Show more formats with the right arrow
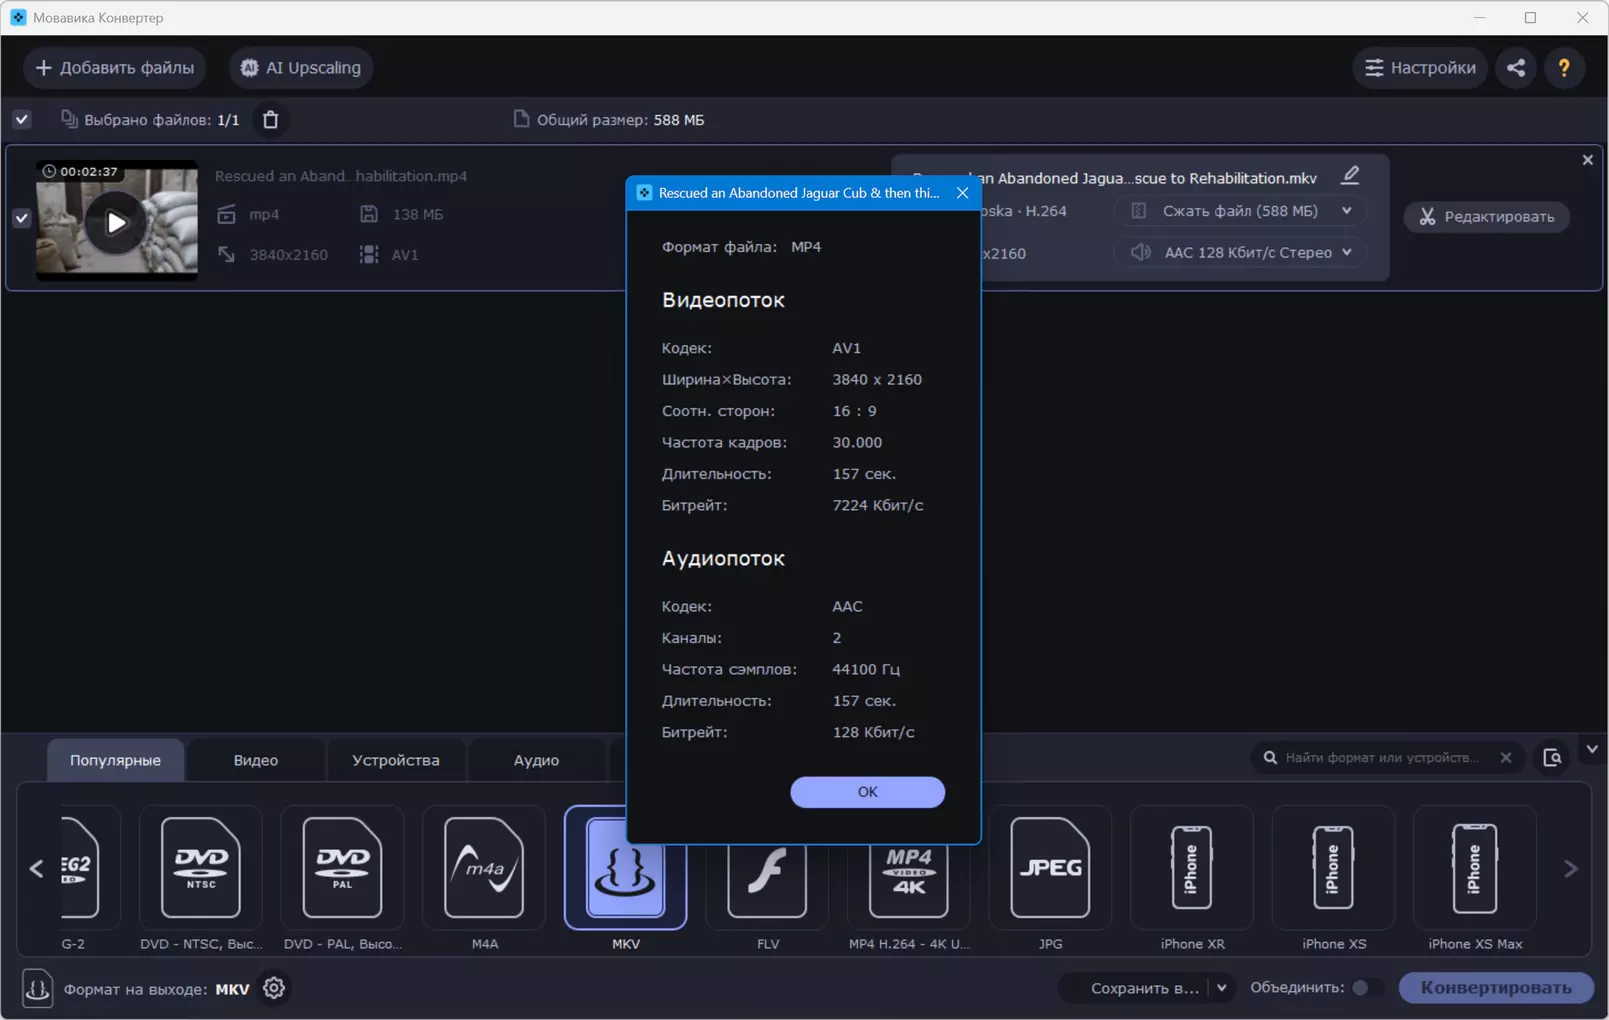This screenshot has width=1609, height=1020. [x=1571, y=868]
